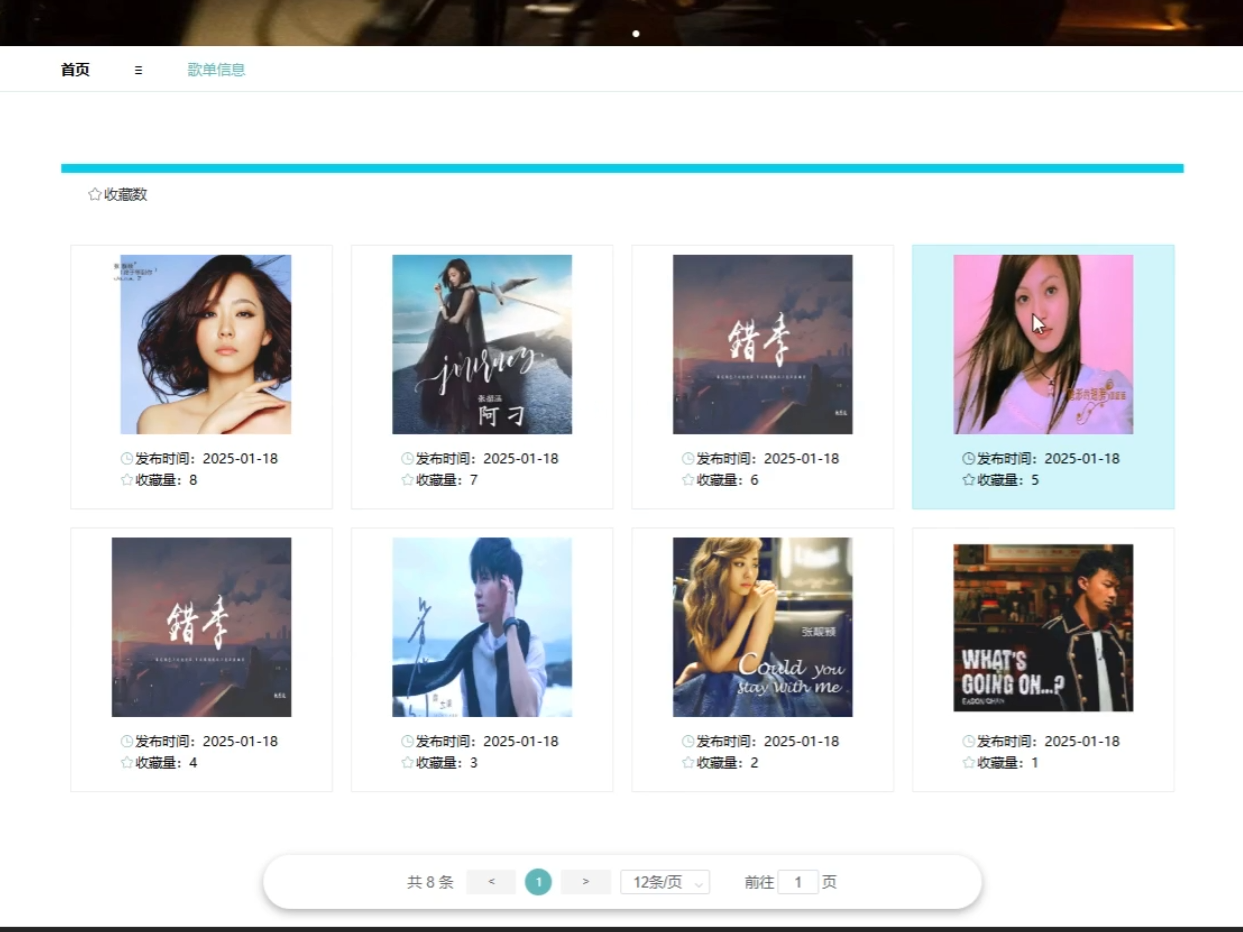Click the star icon next to 收藏量：5
This screenshot has width=1243, height=932.
coord(968,480)
